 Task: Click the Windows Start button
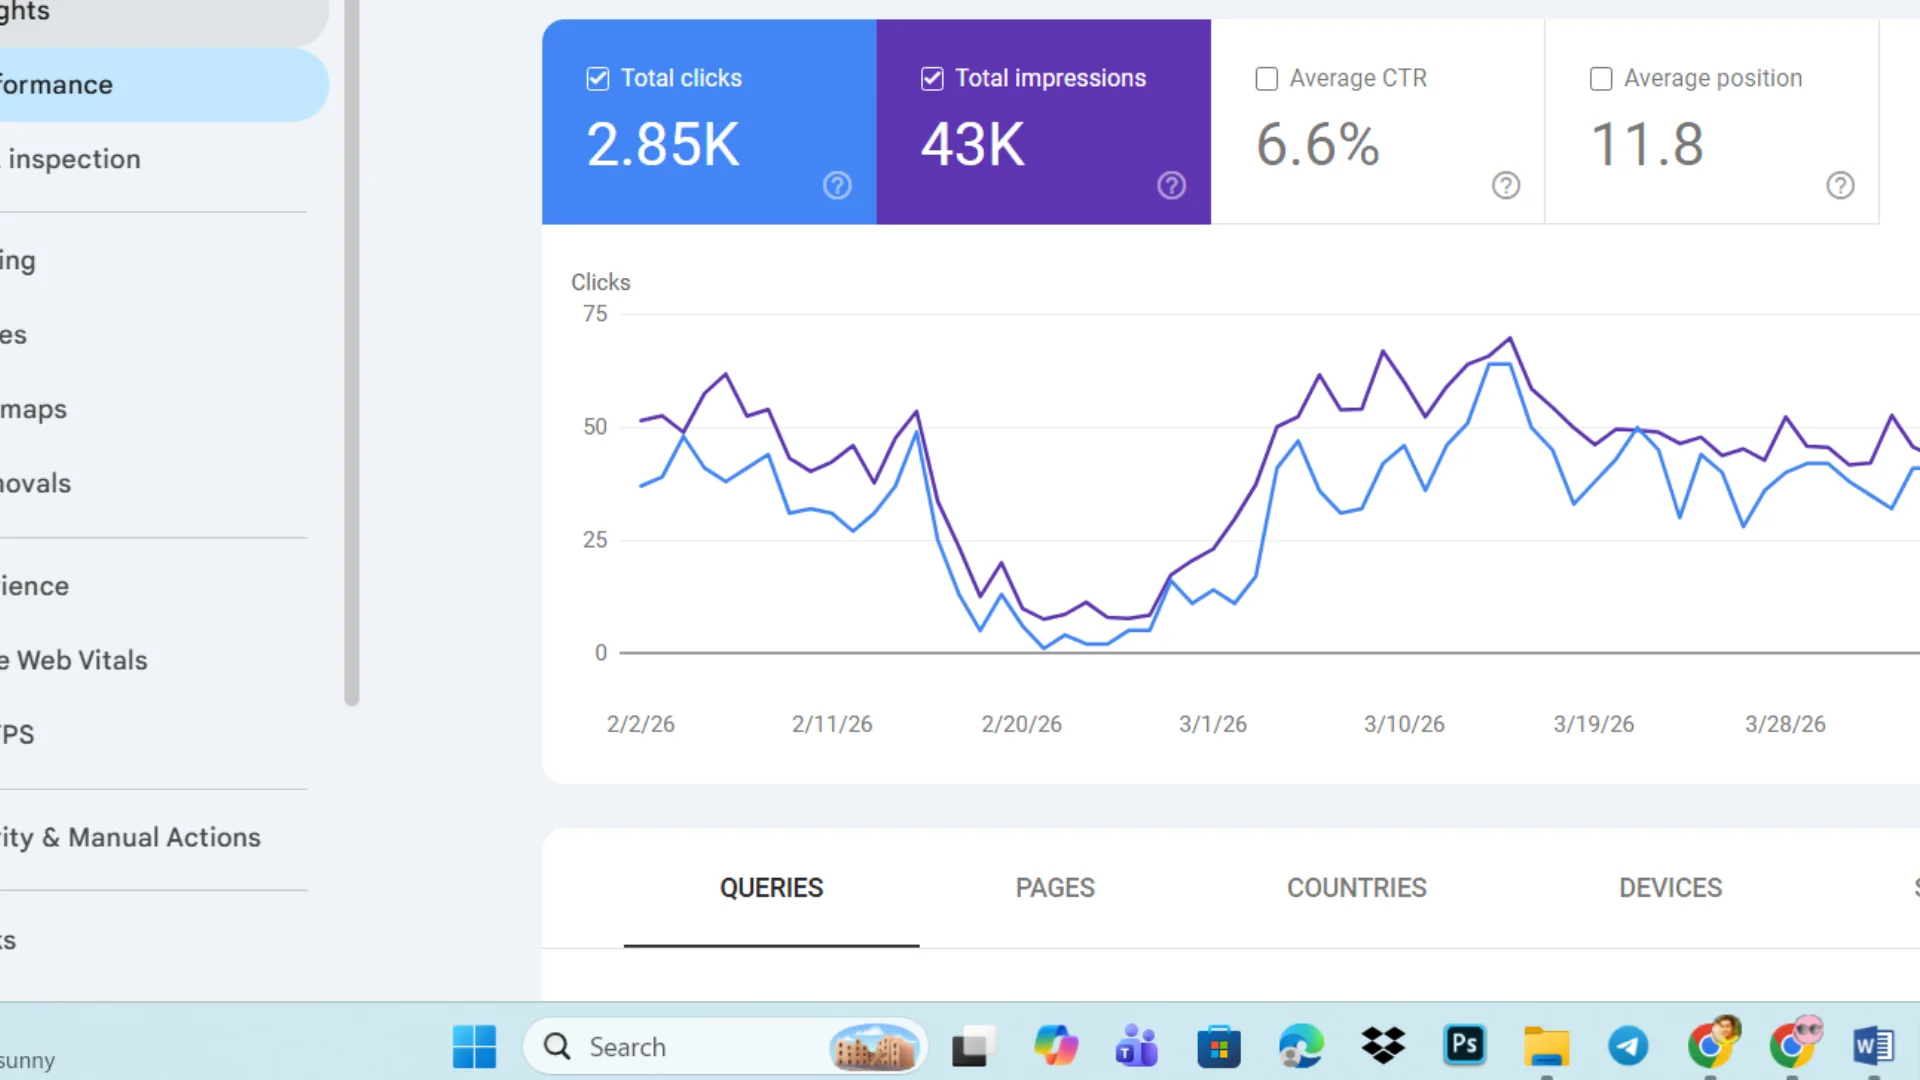(x=474, y=1046)
